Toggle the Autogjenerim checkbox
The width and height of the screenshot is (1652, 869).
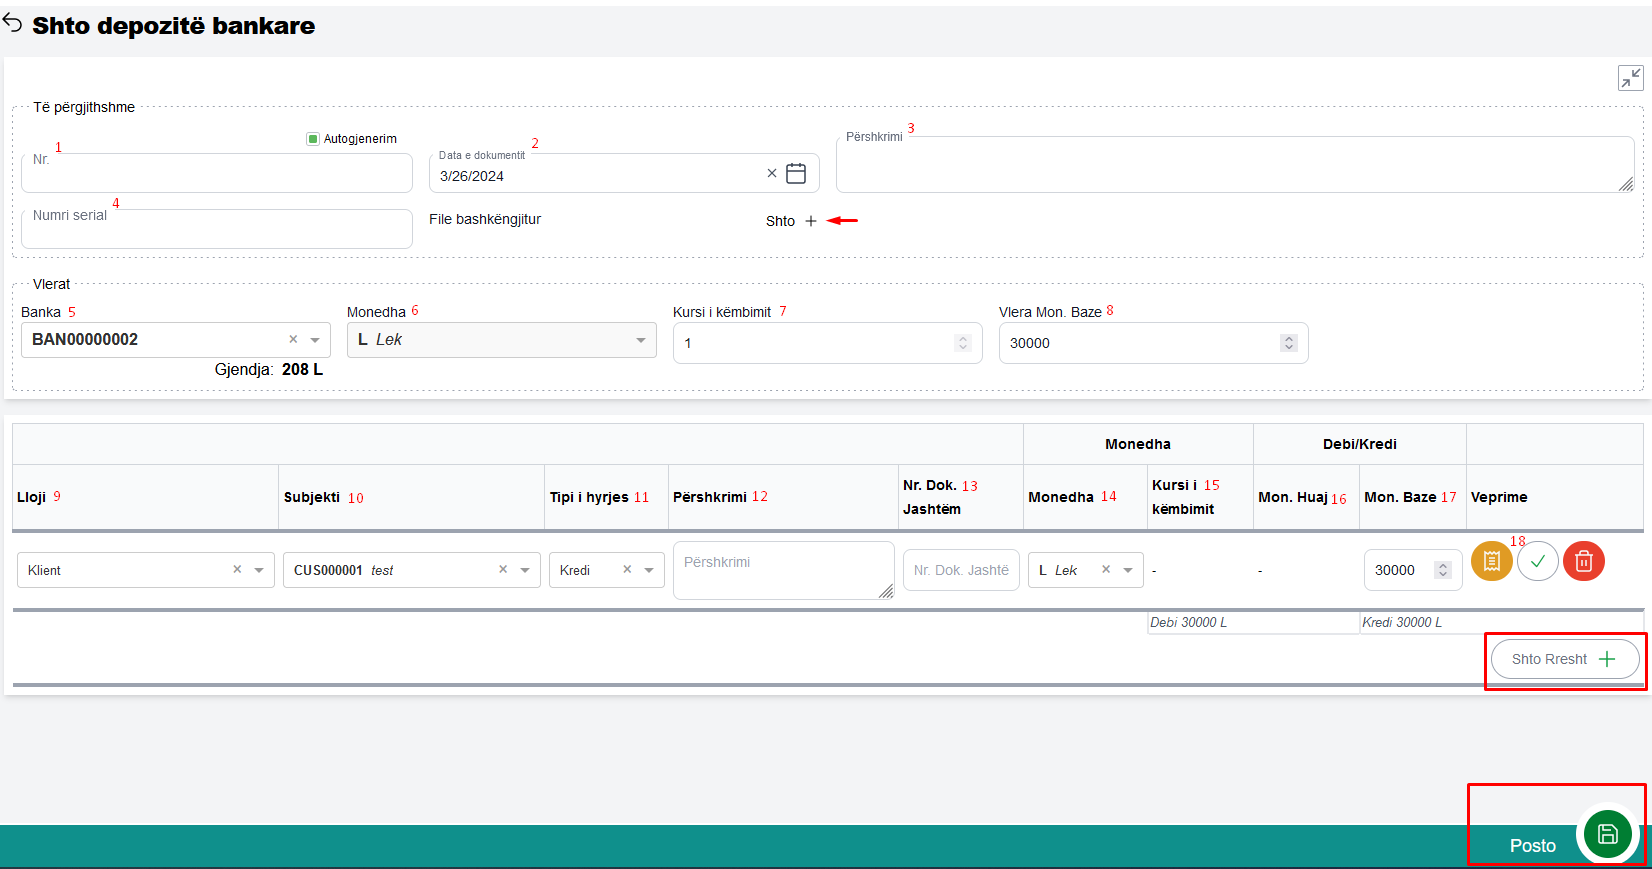pos(313,139)
